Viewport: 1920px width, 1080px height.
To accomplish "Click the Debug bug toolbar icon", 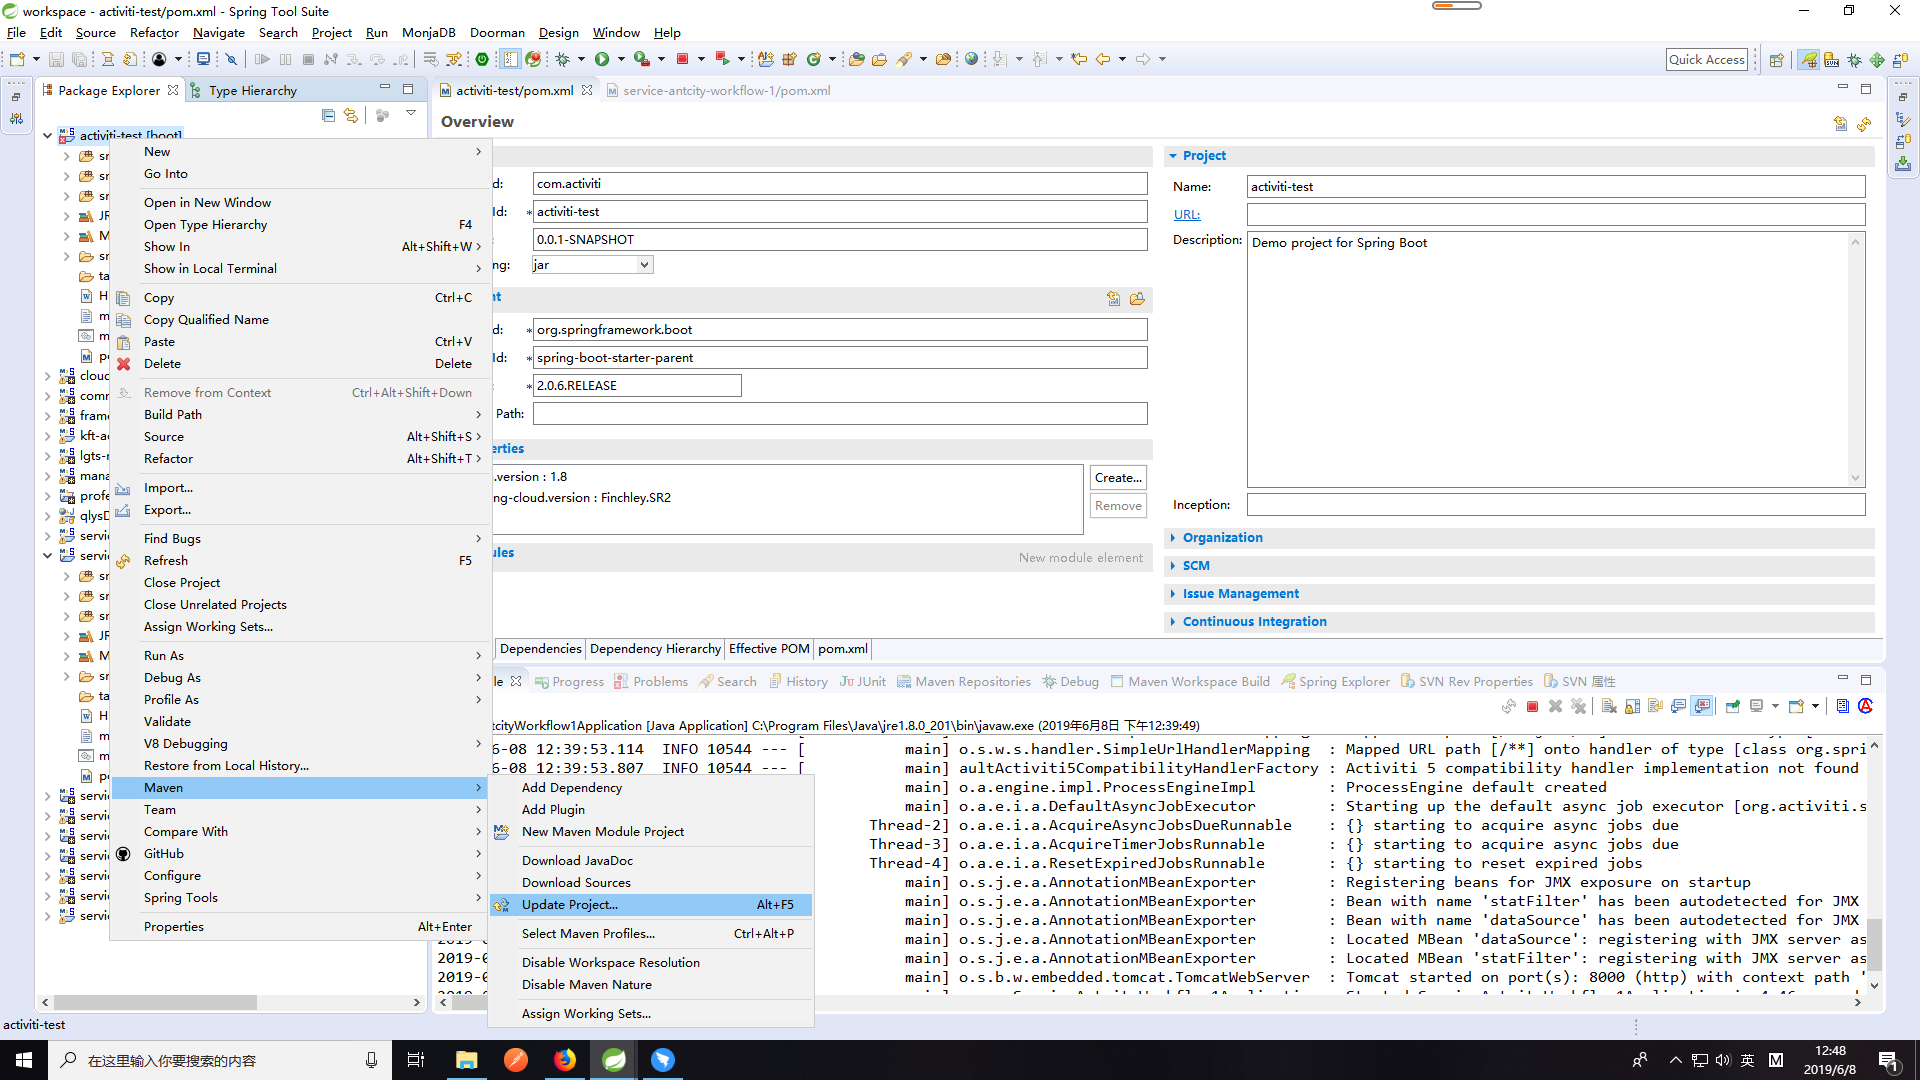I will click(563, 59).
